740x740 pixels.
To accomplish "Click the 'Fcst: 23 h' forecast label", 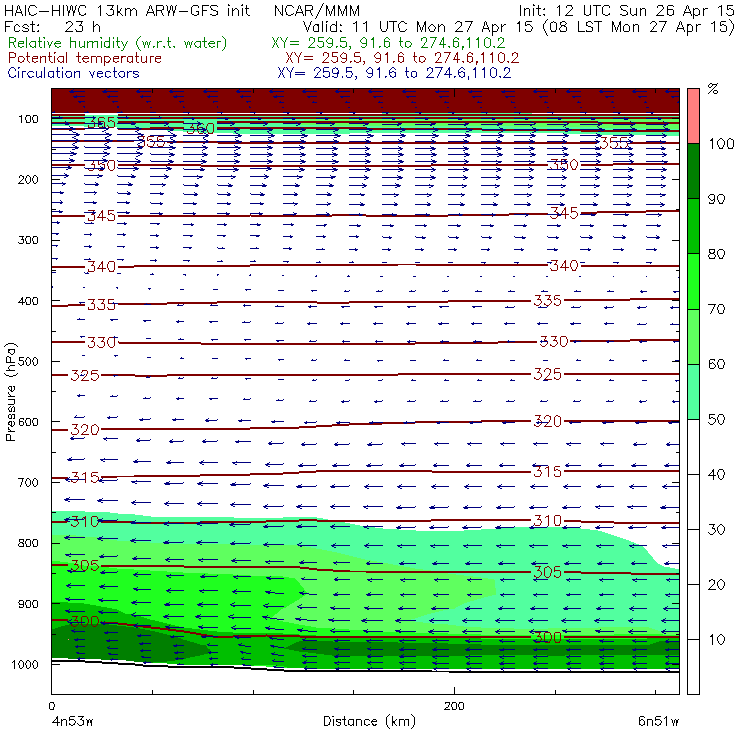I will (x=52, y=27).
